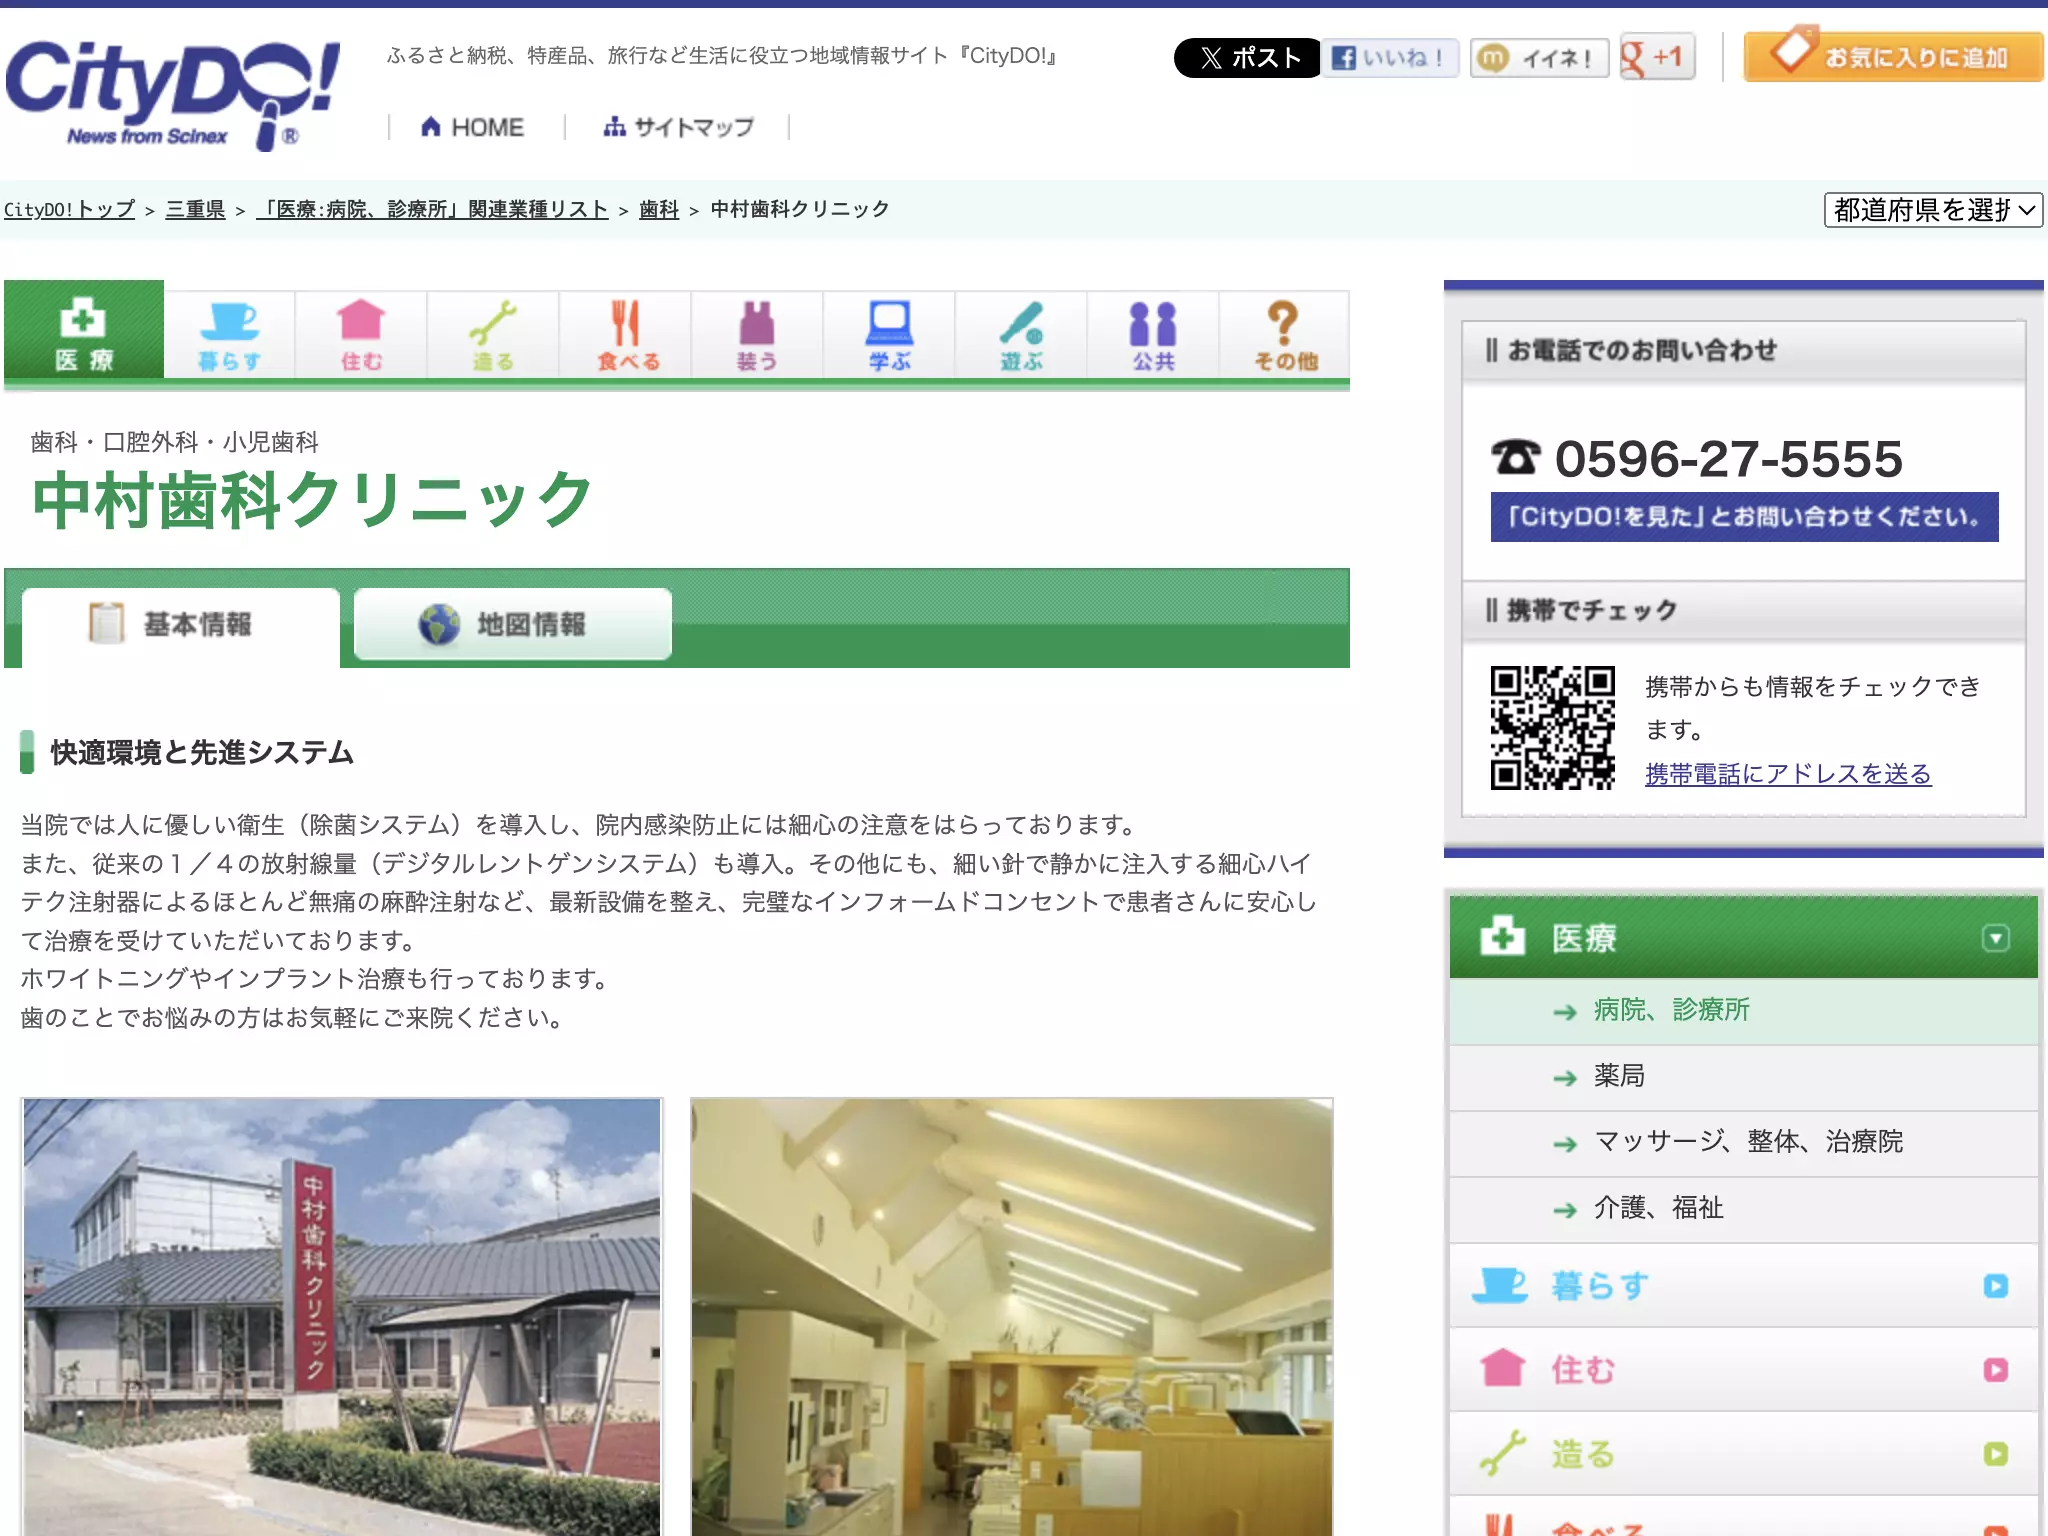Select the 基本情報 tab

[181, 626]
